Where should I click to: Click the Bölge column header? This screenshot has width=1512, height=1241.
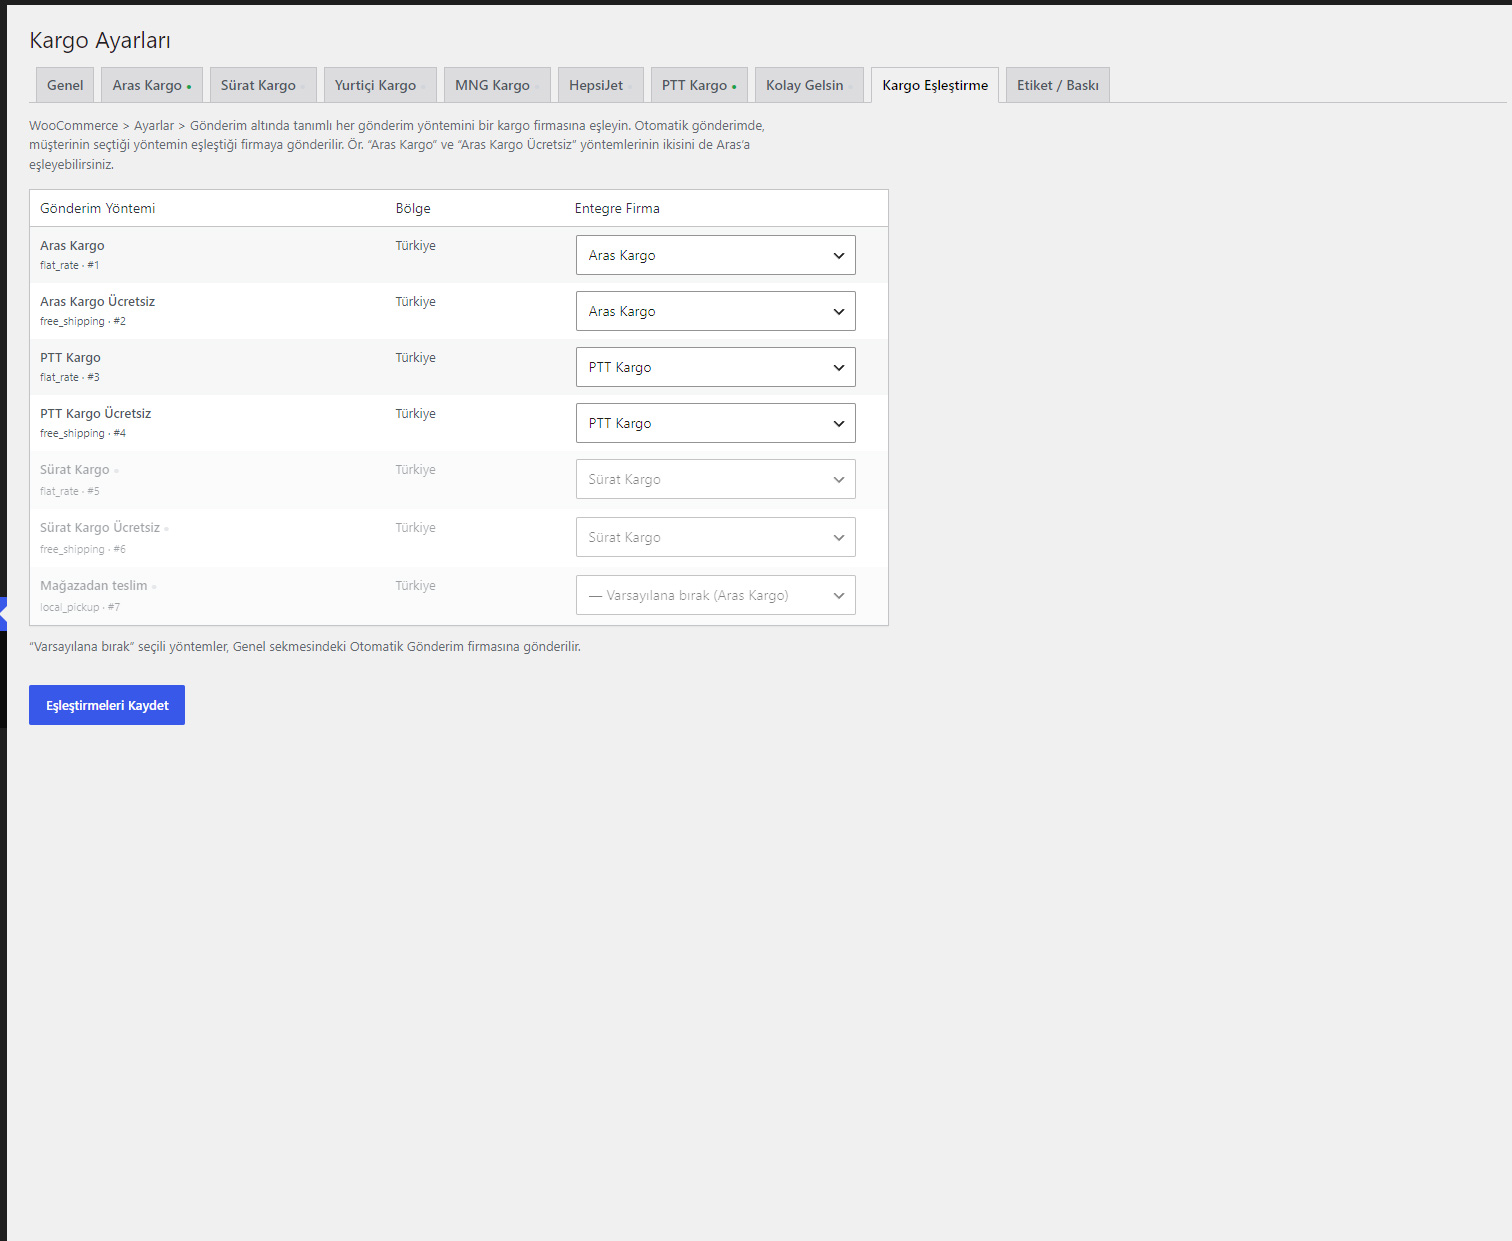413,208
